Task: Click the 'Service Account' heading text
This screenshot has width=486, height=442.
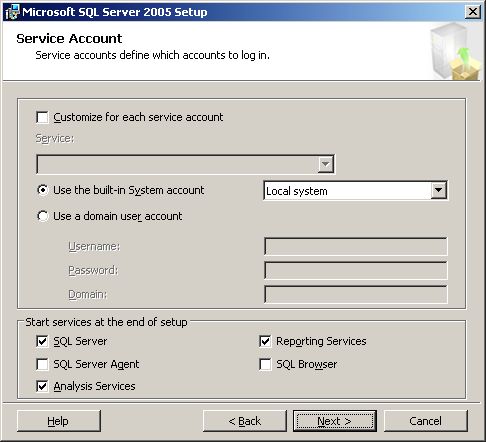Action: click(x=69, y=38)
